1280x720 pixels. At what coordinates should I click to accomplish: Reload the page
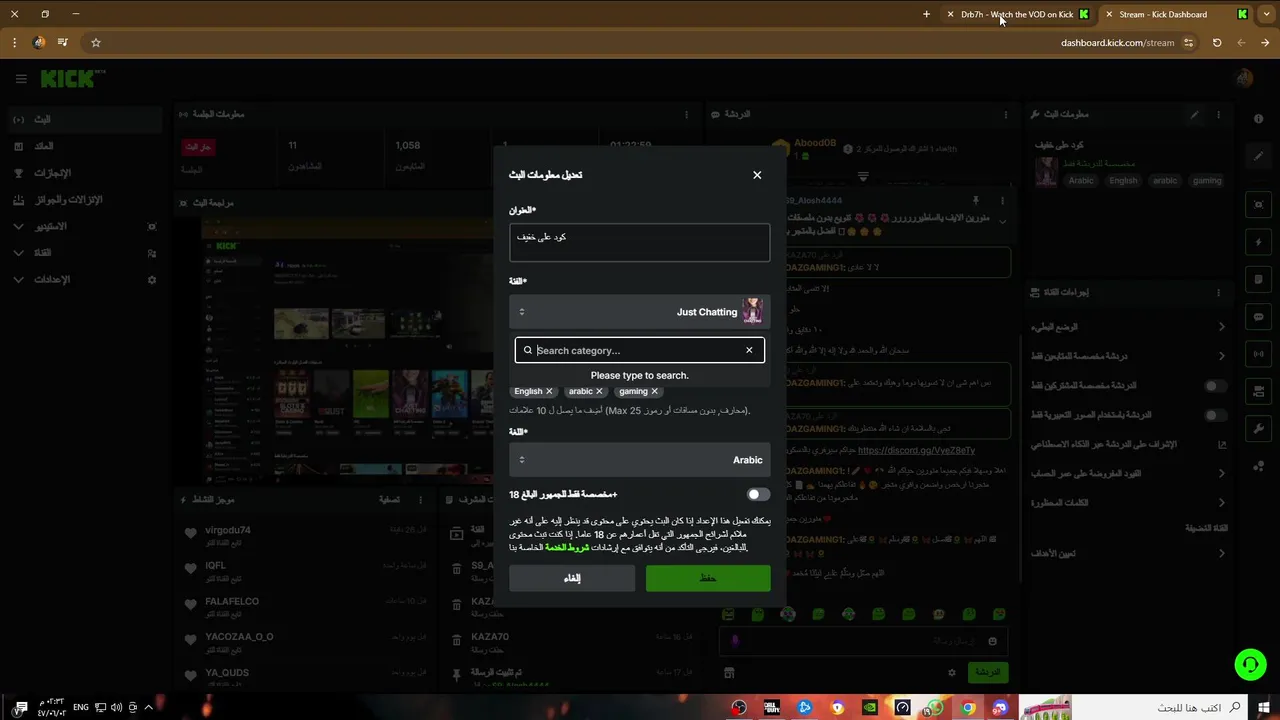[1217, 43]
